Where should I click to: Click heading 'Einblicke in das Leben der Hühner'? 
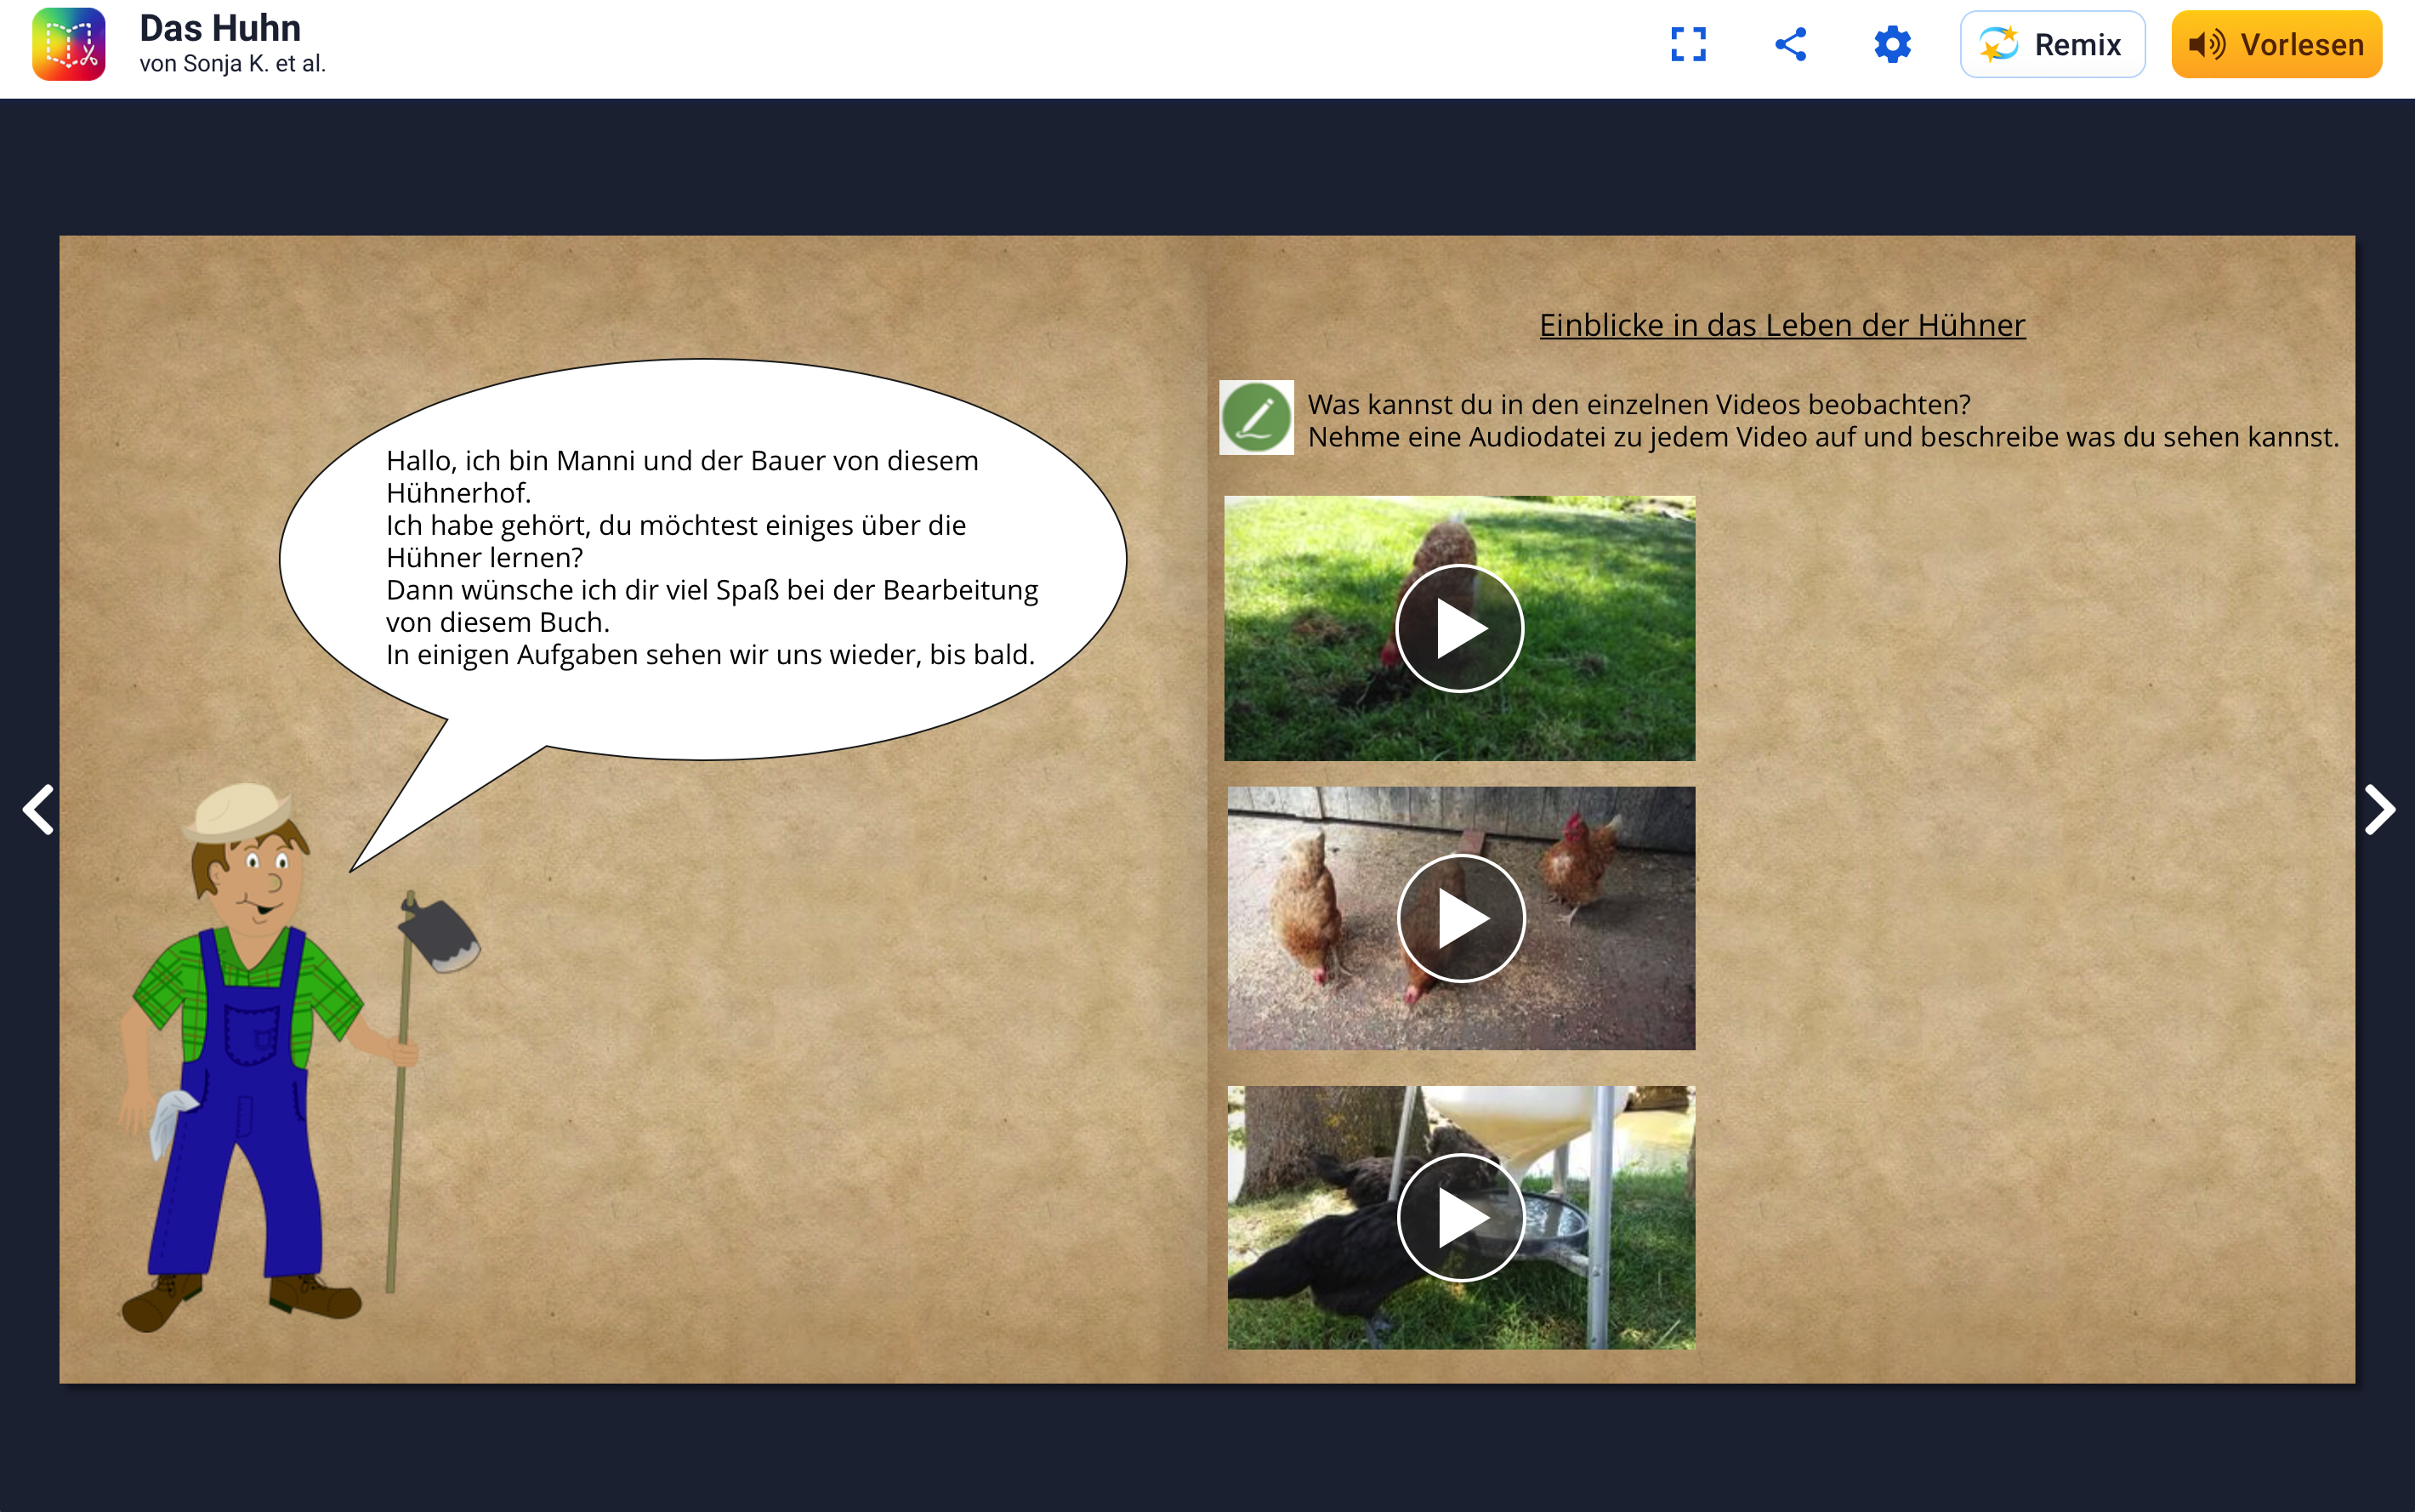point(1782,325)
